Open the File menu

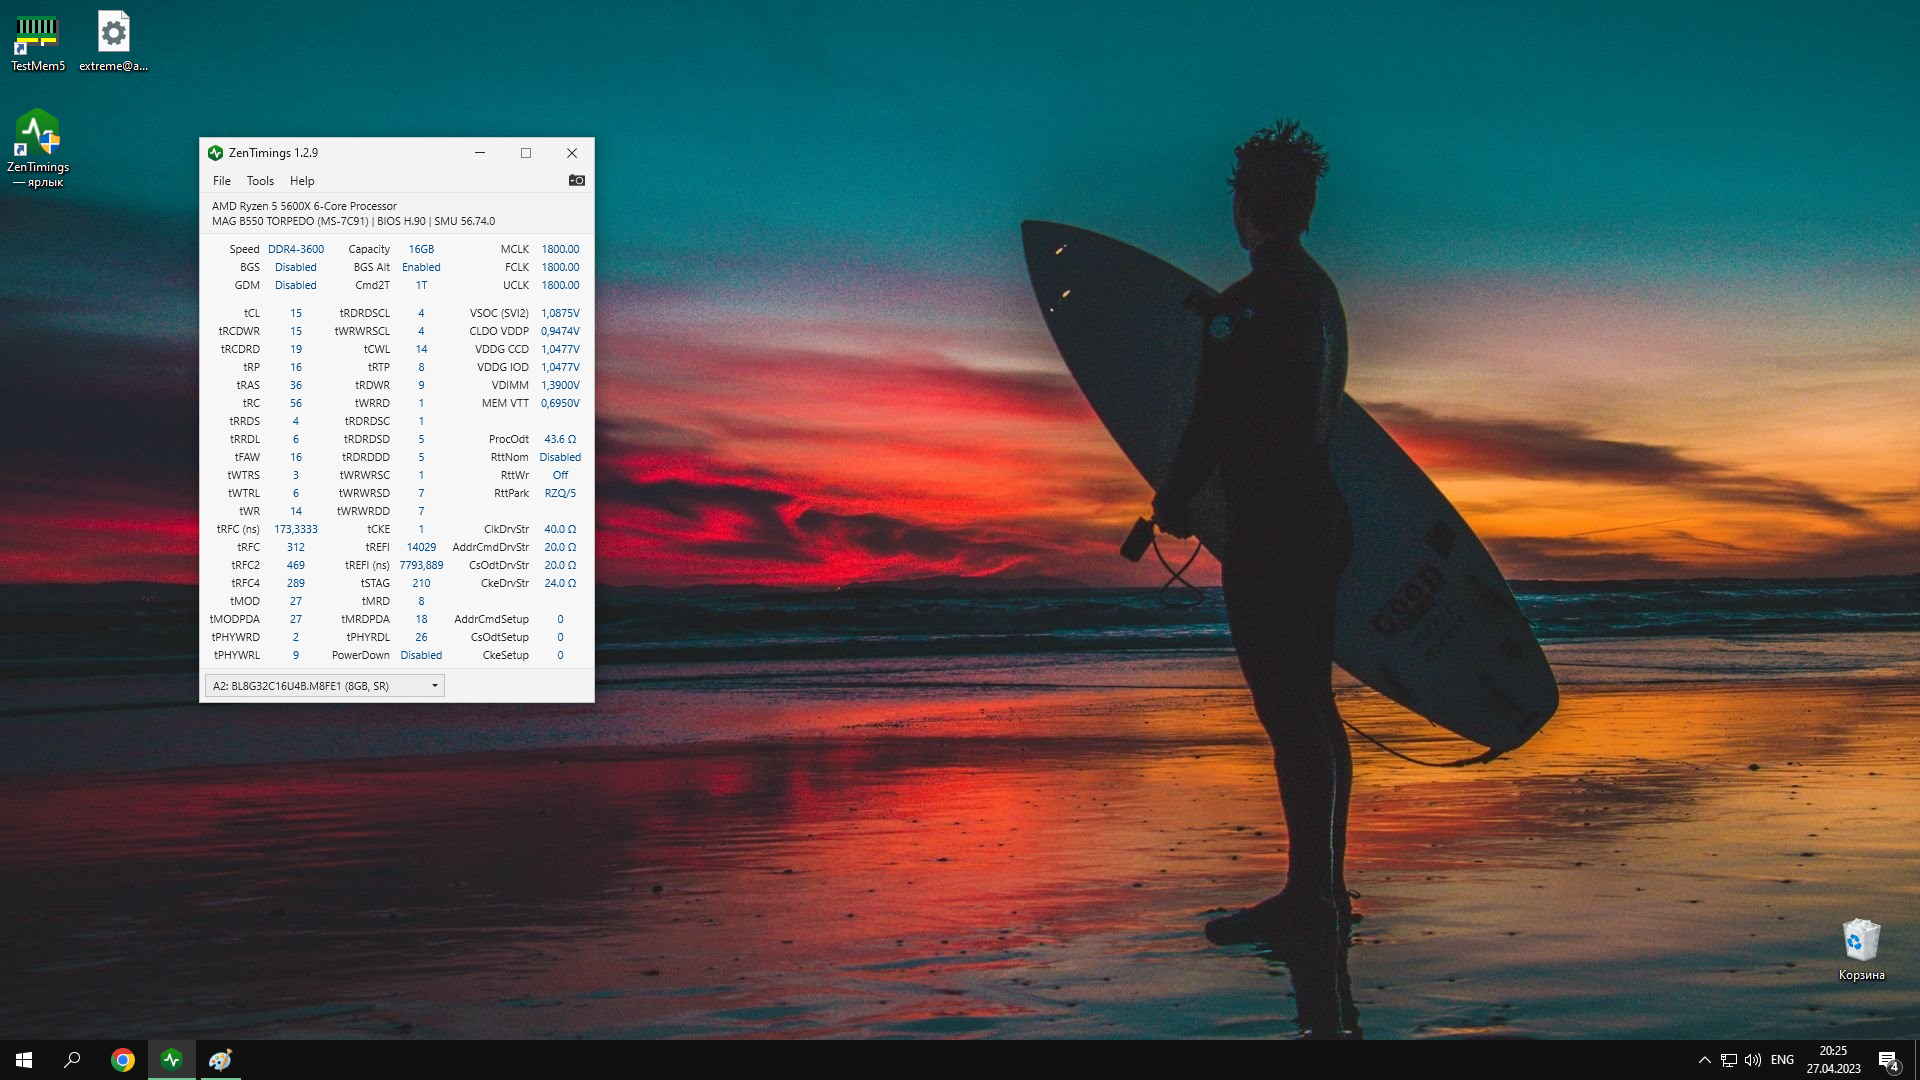221,181
